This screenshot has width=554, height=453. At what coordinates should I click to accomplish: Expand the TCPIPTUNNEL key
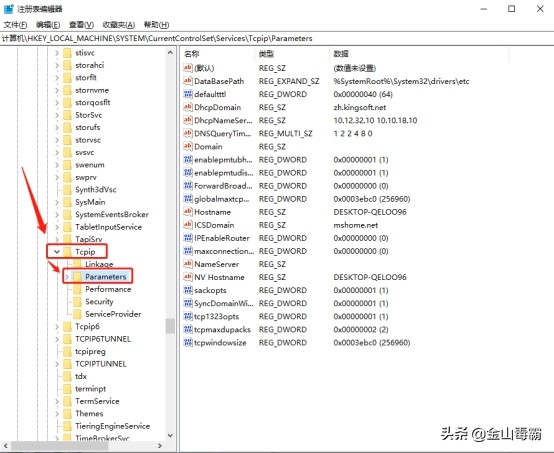coord(57,364)
